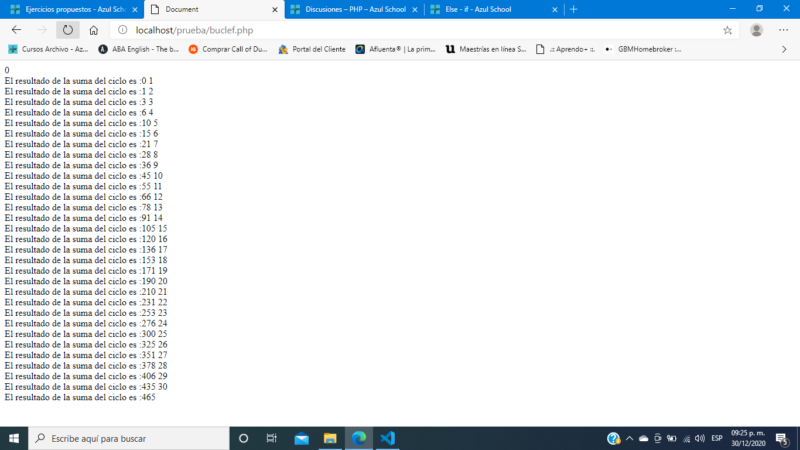The height and width of the screenshot is (450, 800).
Task: Click the browser back arrow
Action: [x=16, y=30]
